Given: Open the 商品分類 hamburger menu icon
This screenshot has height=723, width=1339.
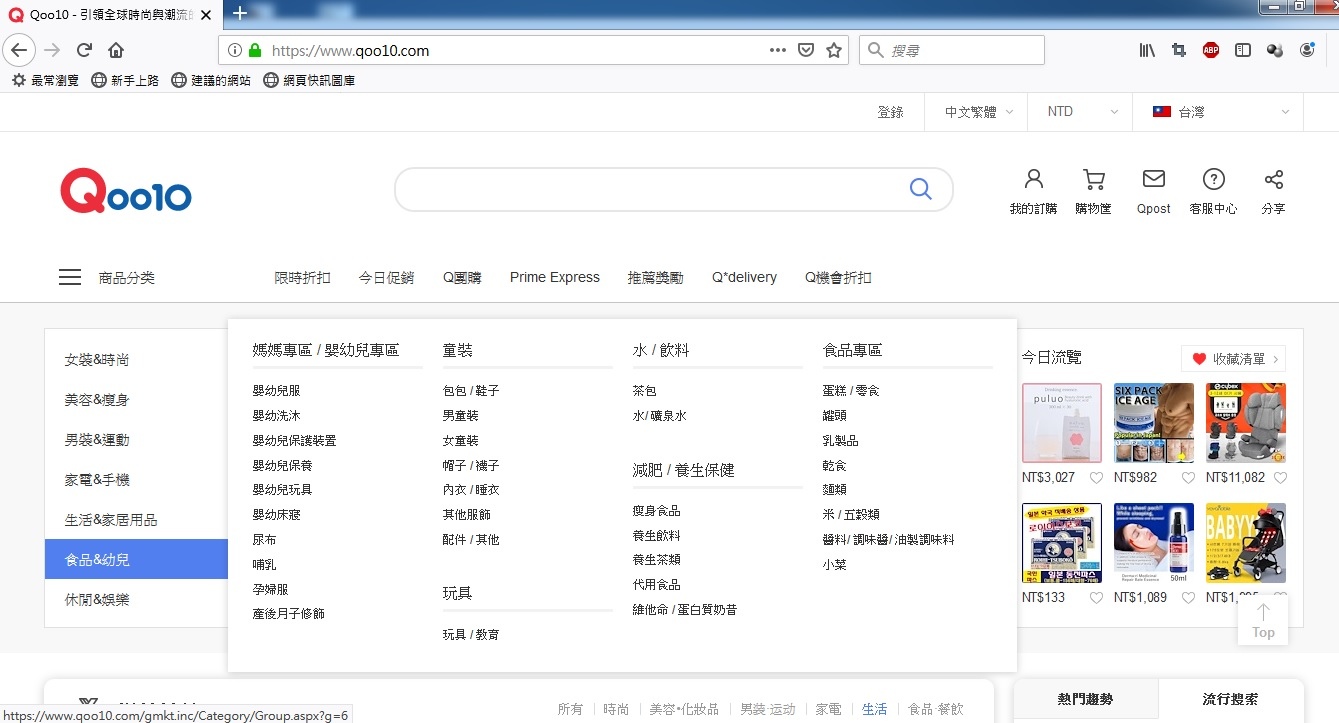Looking at the screenshot, I should (70, 278).
